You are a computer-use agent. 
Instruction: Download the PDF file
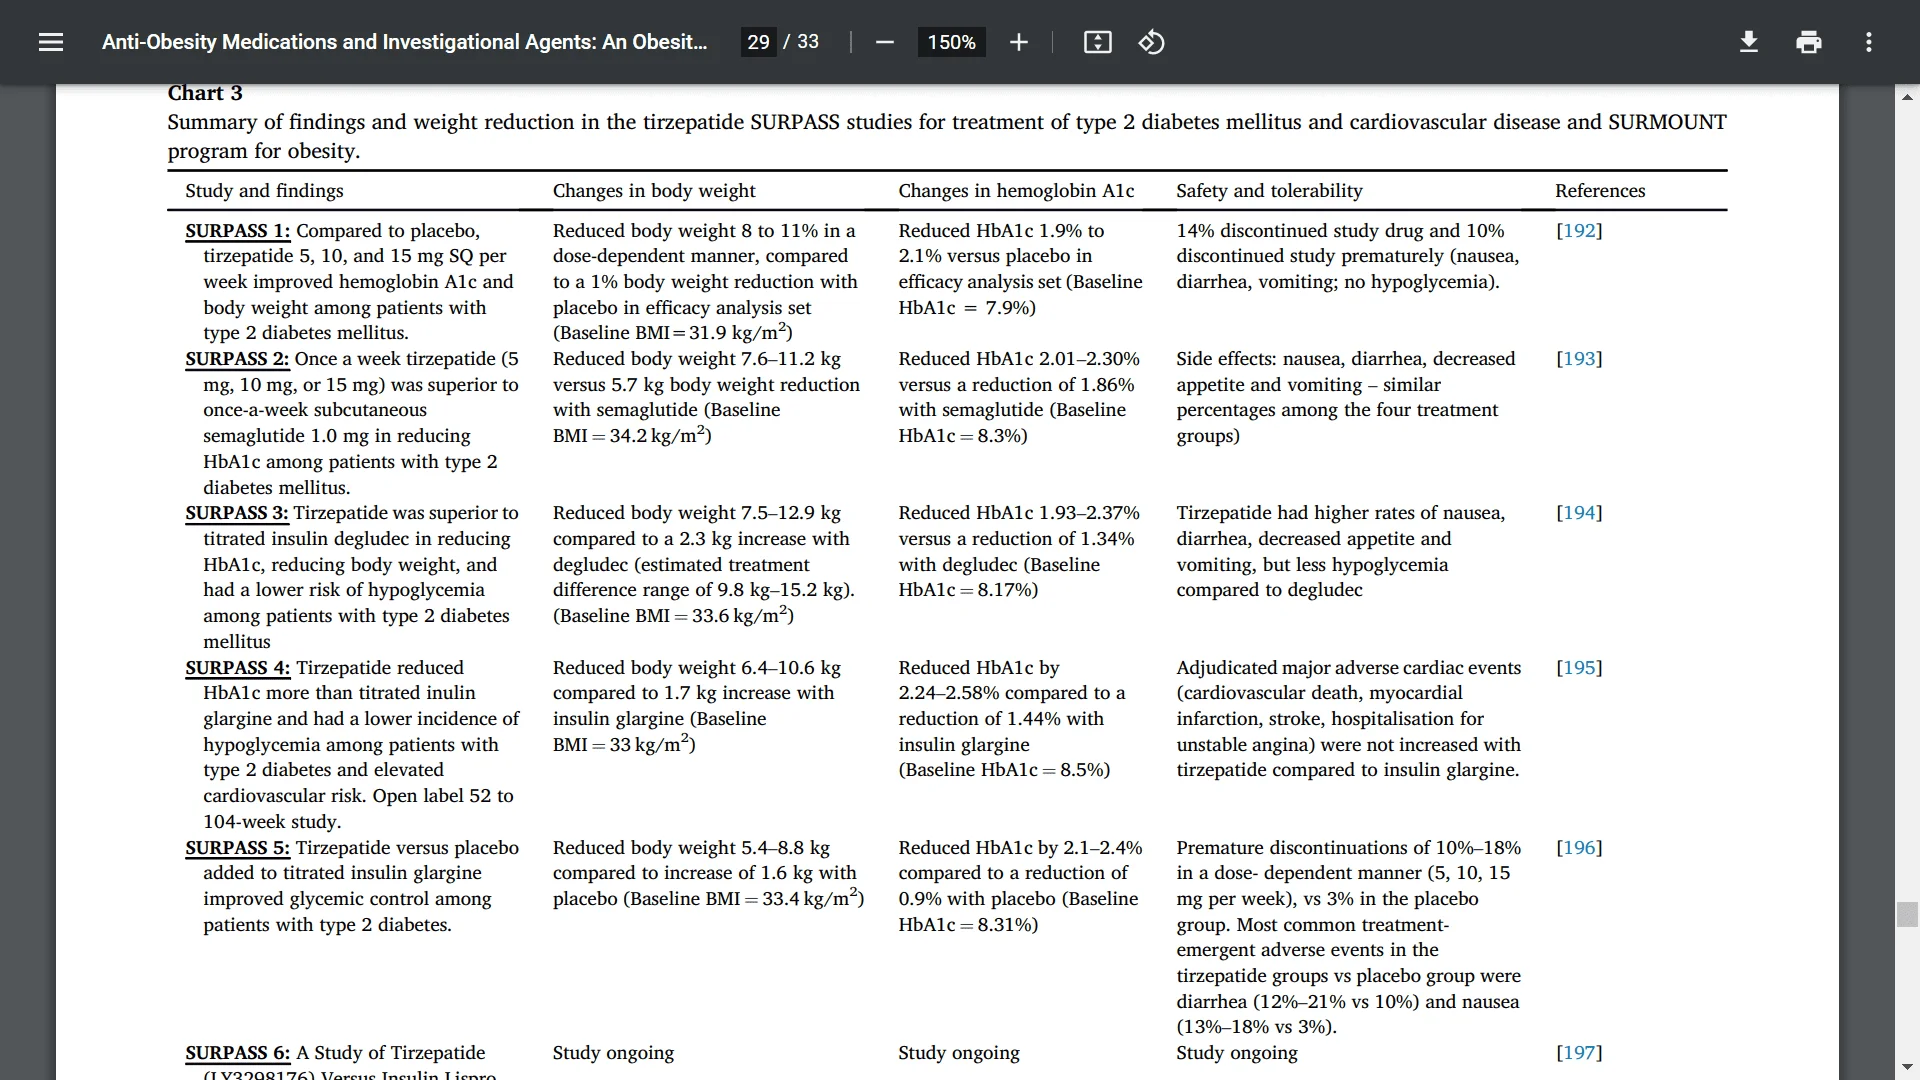click(1748, 42)
